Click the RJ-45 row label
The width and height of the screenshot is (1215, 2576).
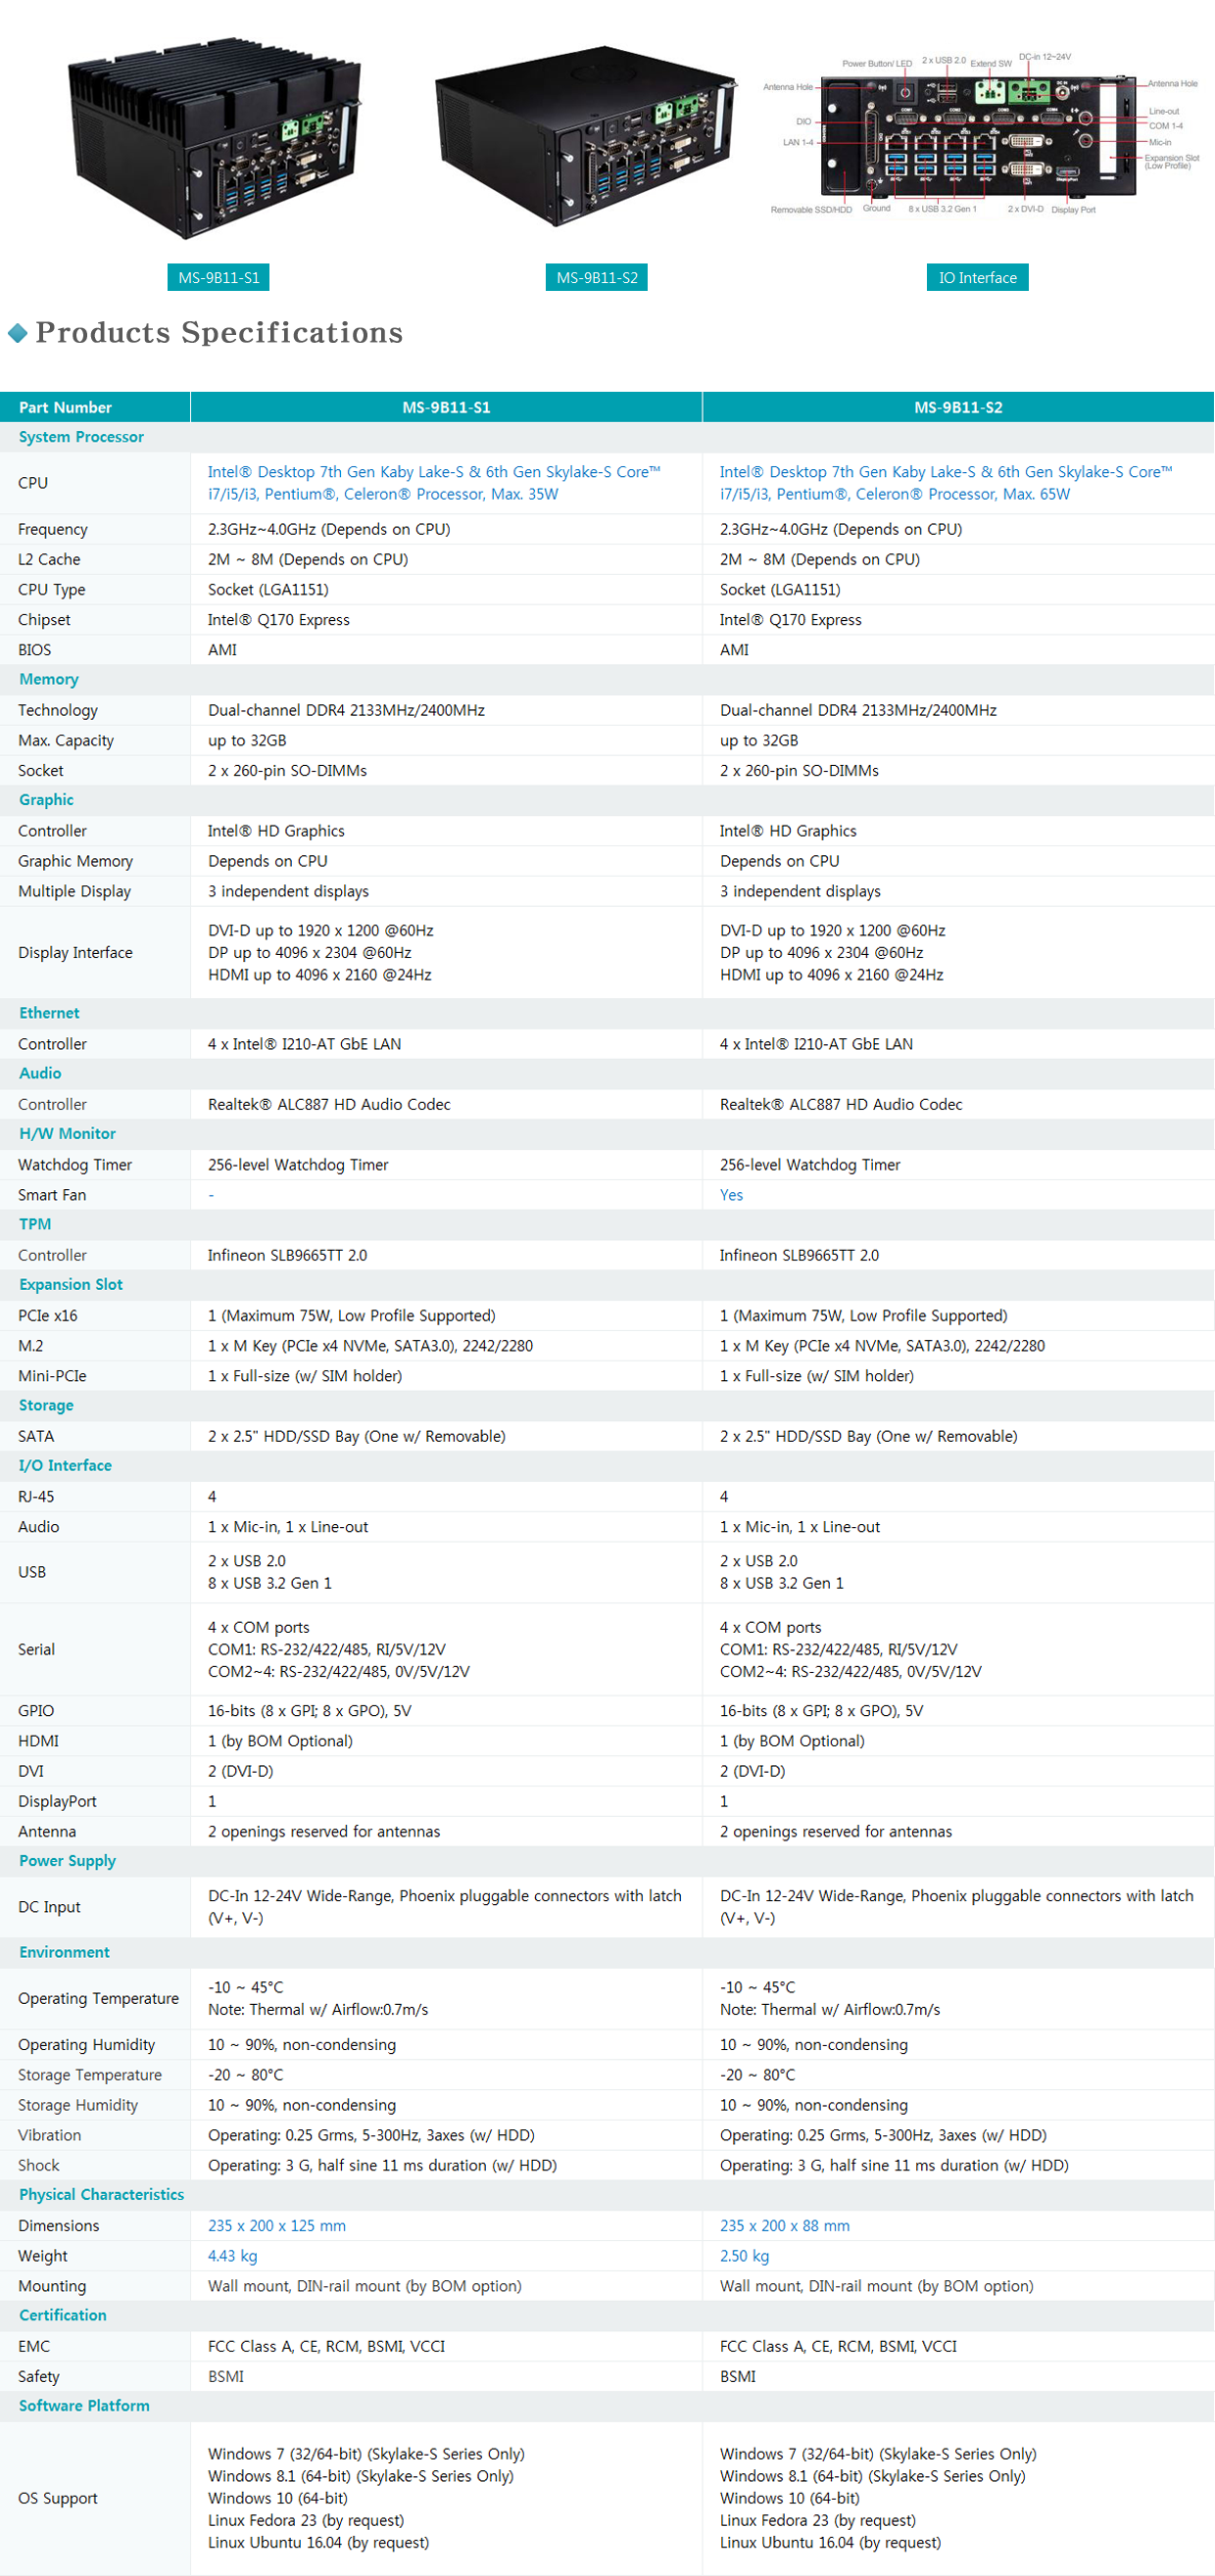(x=36, y=1497)
